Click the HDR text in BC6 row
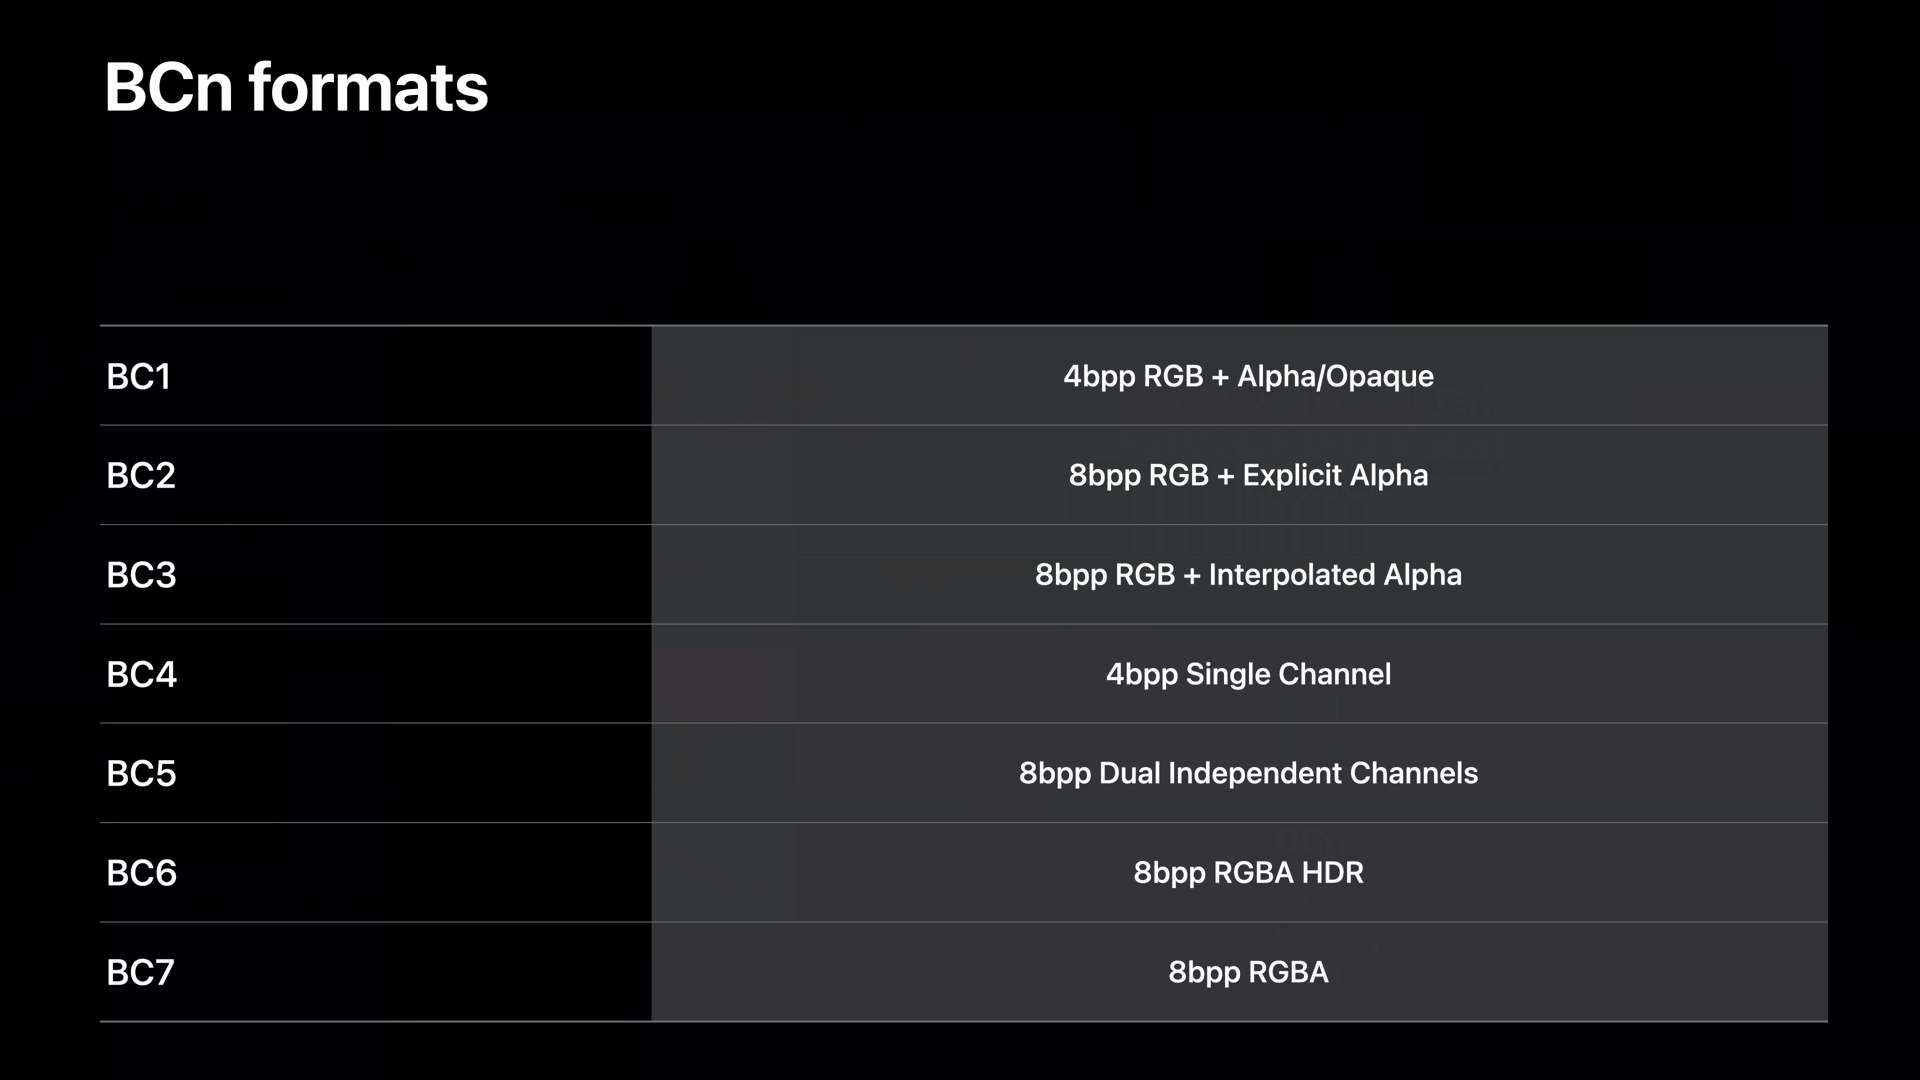 click(1332, 873)
